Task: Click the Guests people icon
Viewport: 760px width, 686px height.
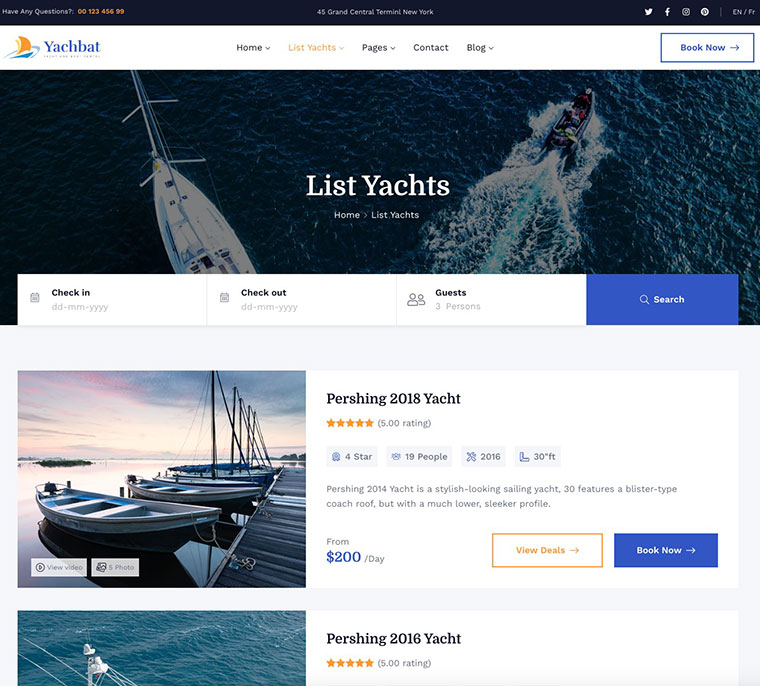Action: (416, 300)
